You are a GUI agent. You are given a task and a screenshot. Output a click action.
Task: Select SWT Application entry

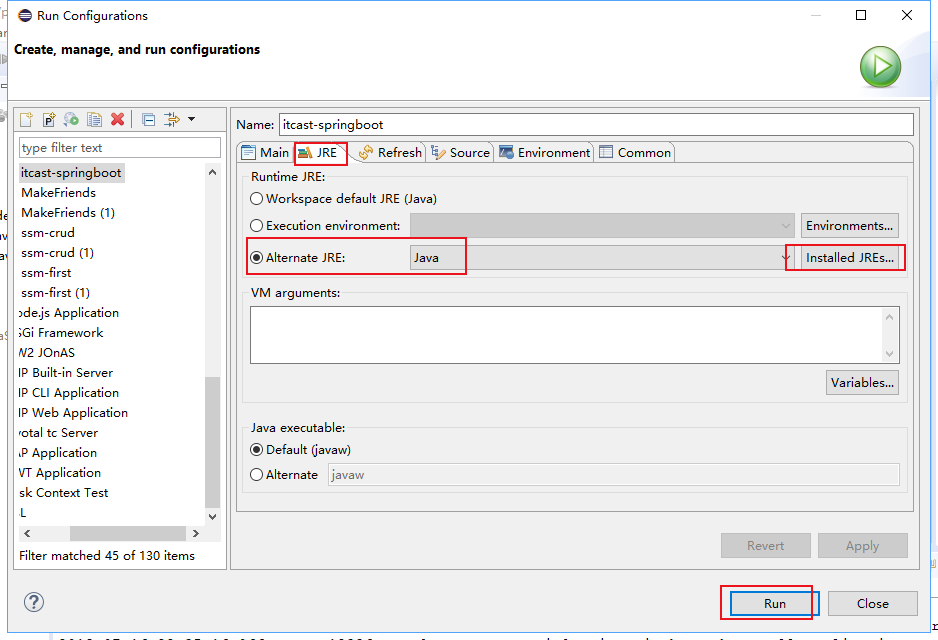click(60, 473)
